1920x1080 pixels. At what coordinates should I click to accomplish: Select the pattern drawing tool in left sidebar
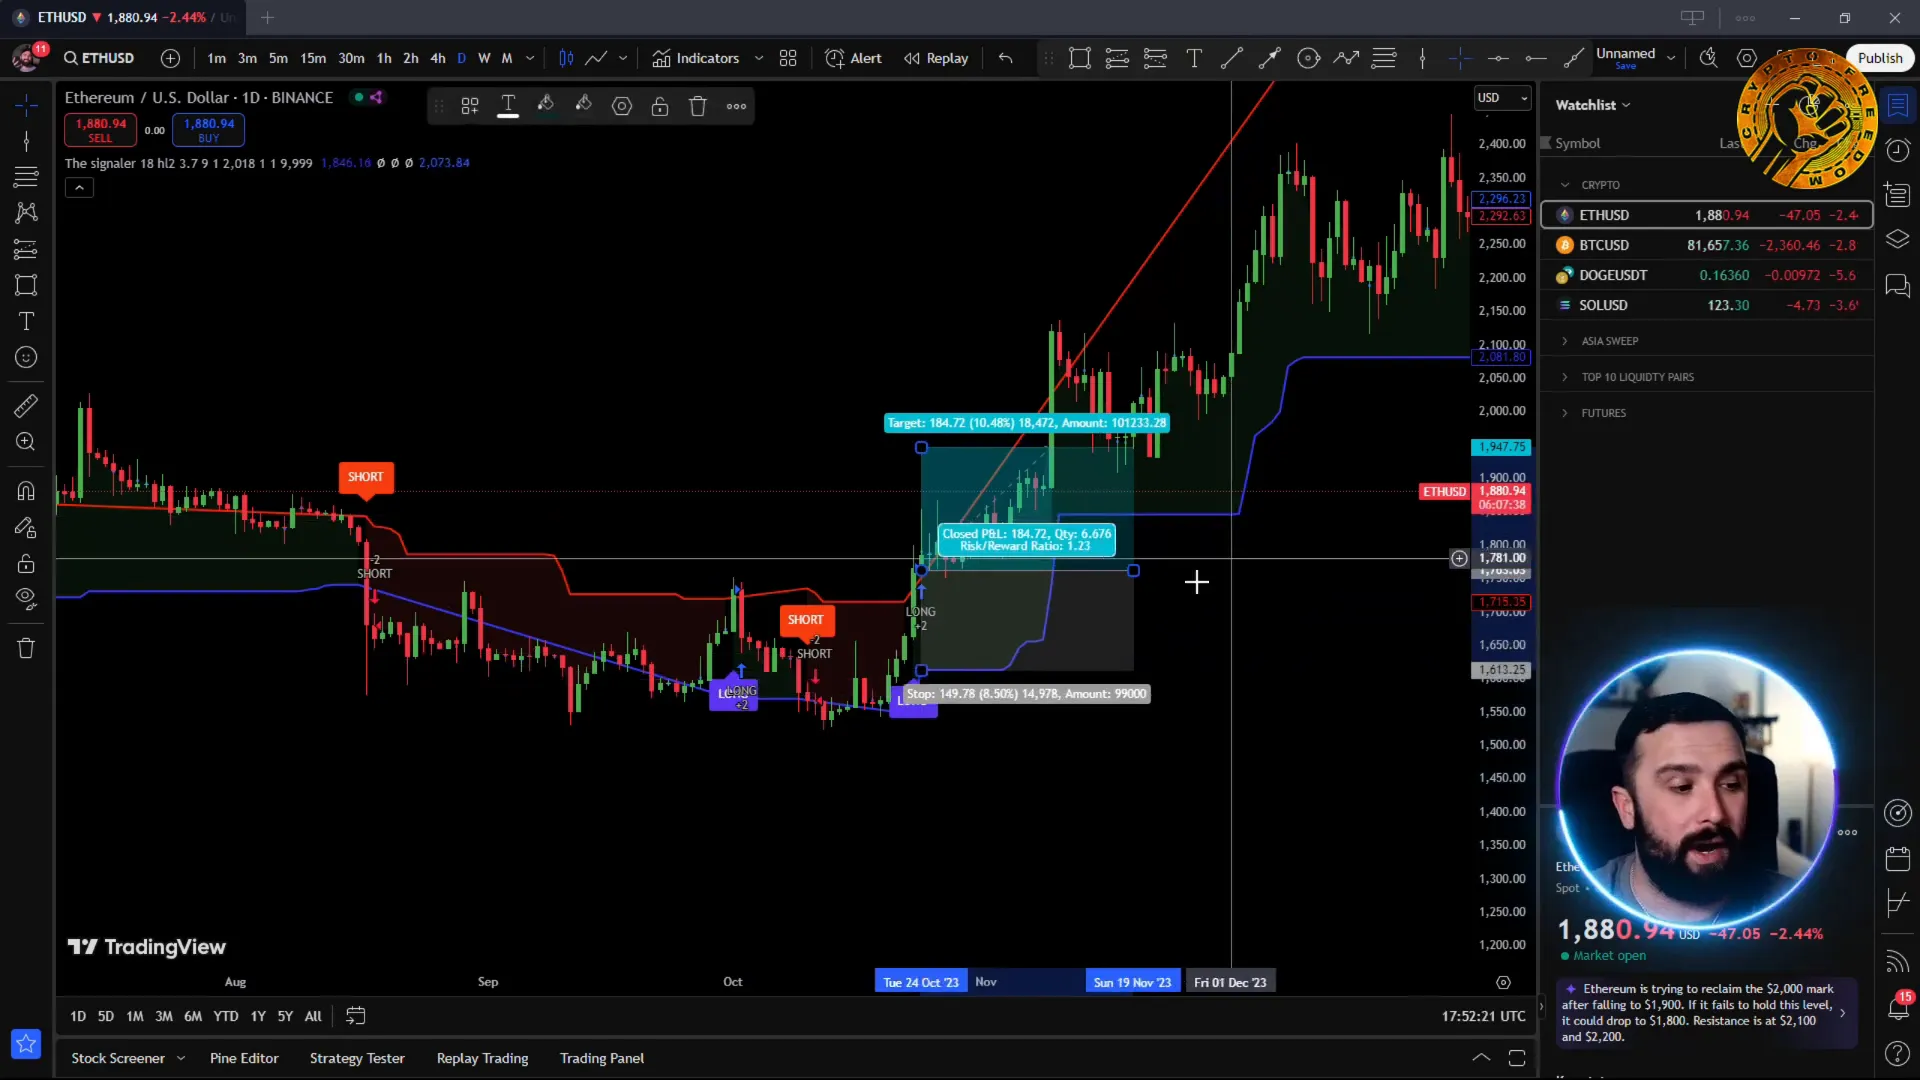pyautogui.click(x=26, y=213)
